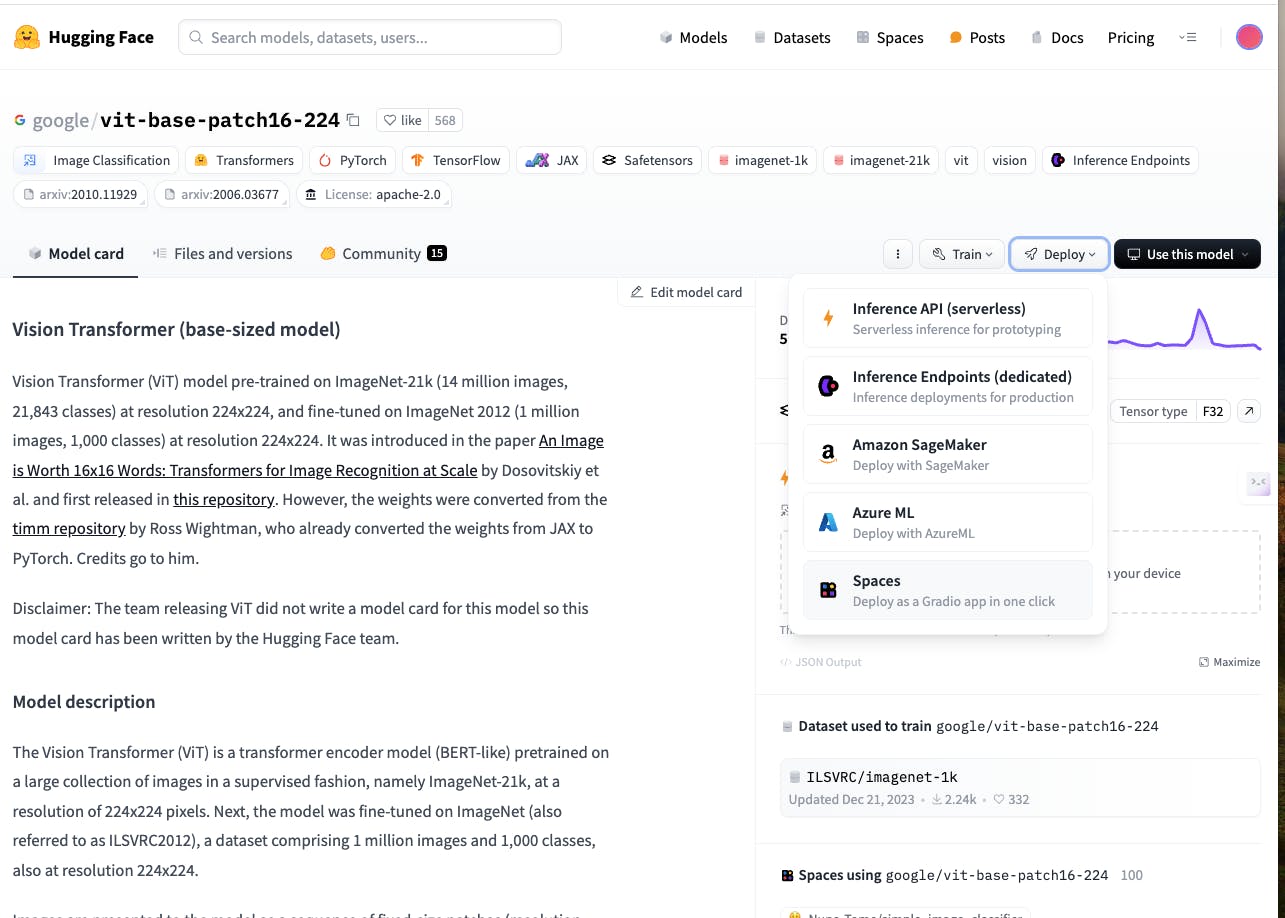Choose Azure ML deploy option
The width and height of the screenshot is (1285, 918).
coord(948,522)
